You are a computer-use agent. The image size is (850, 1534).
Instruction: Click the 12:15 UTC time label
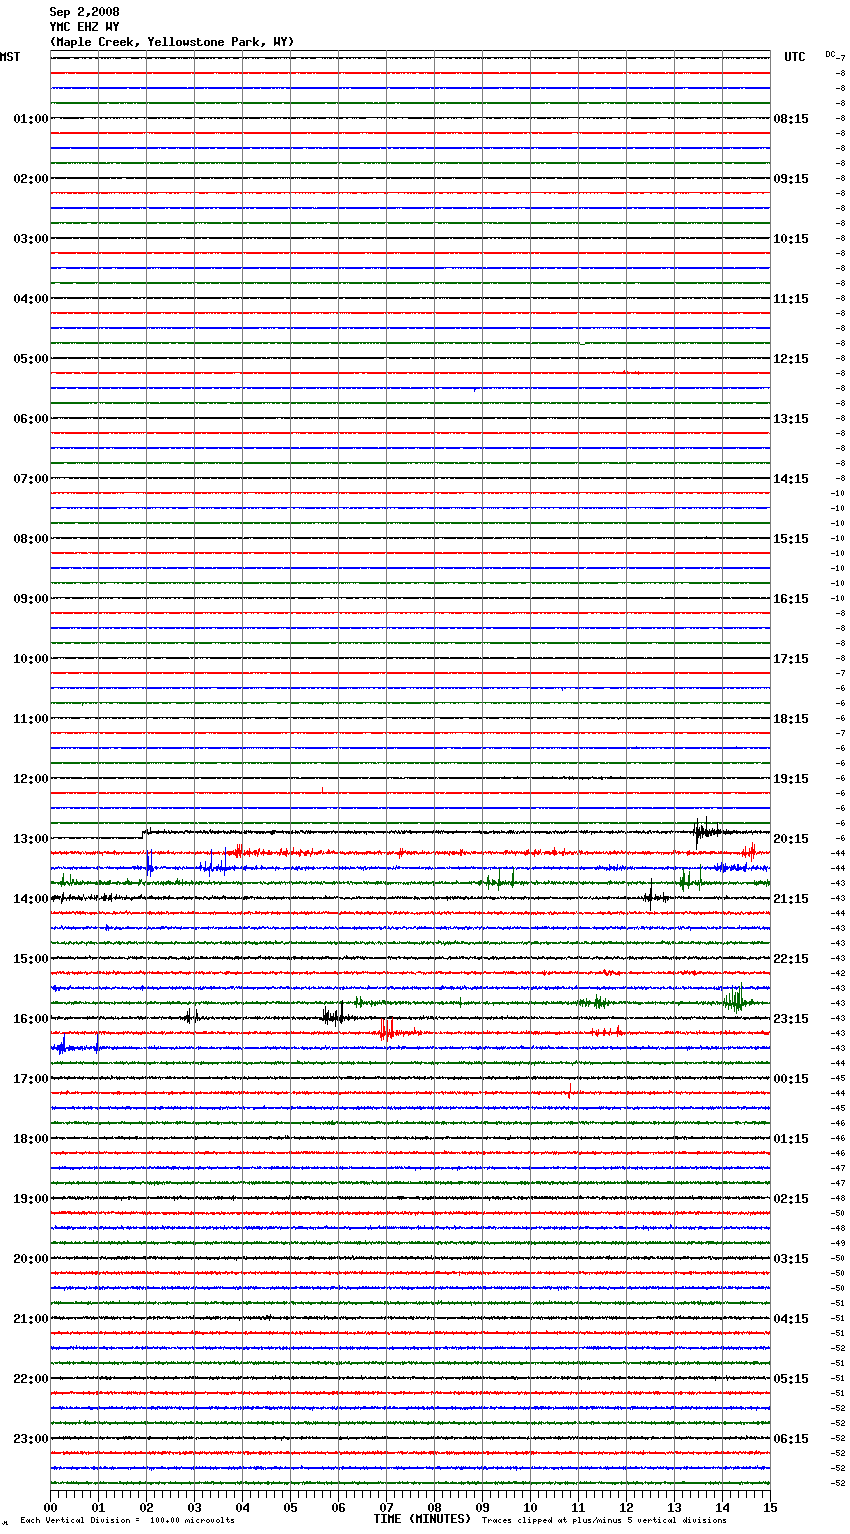(791, 359)
